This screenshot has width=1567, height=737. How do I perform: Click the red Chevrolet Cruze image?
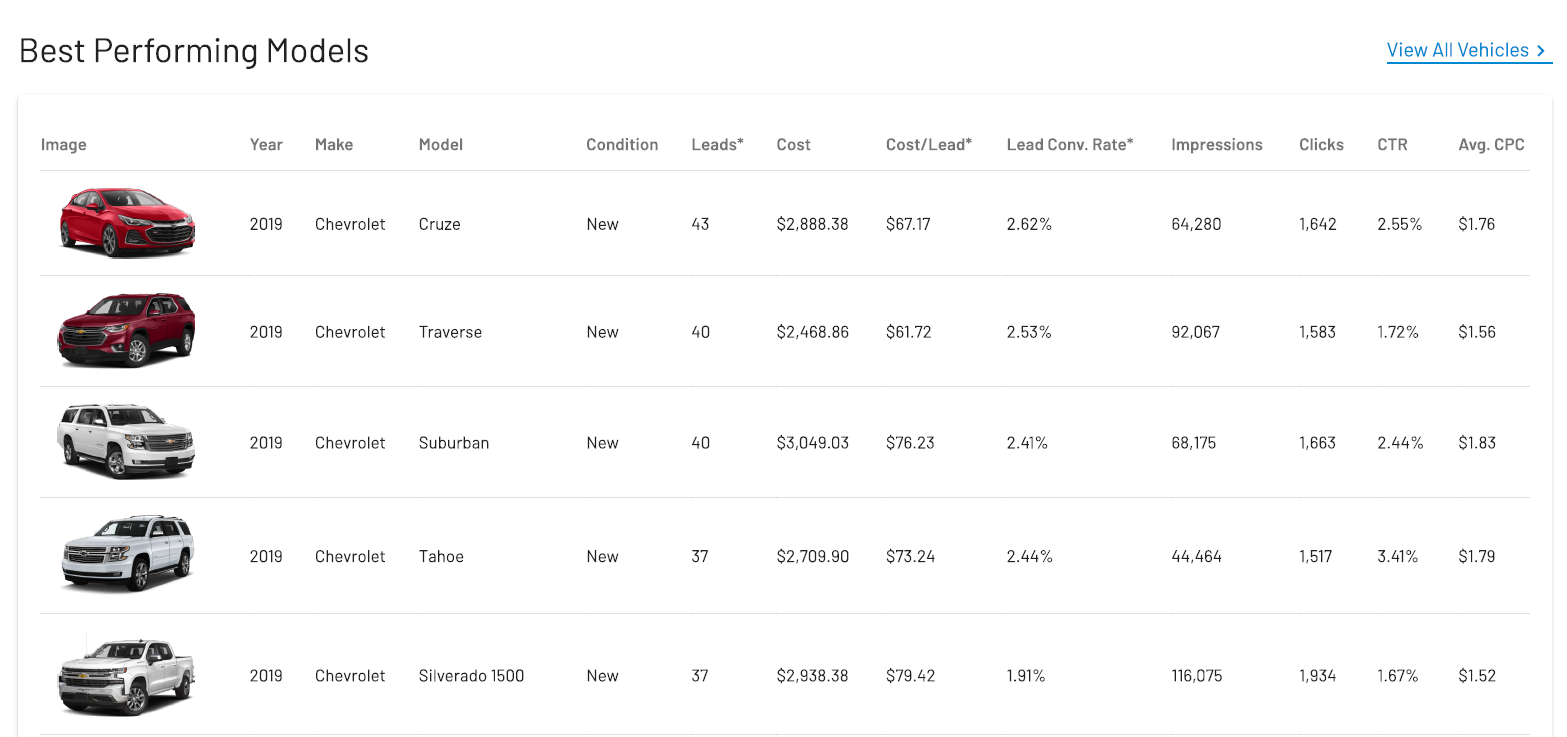[x=127, y=222]
